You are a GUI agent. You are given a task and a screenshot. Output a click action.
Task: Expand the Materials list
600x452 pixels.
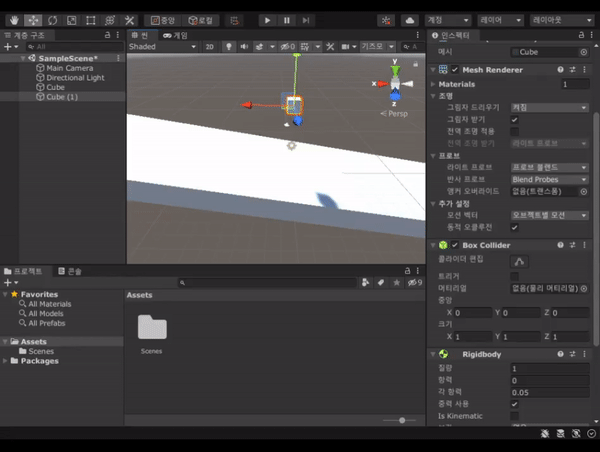pos(433,84)
